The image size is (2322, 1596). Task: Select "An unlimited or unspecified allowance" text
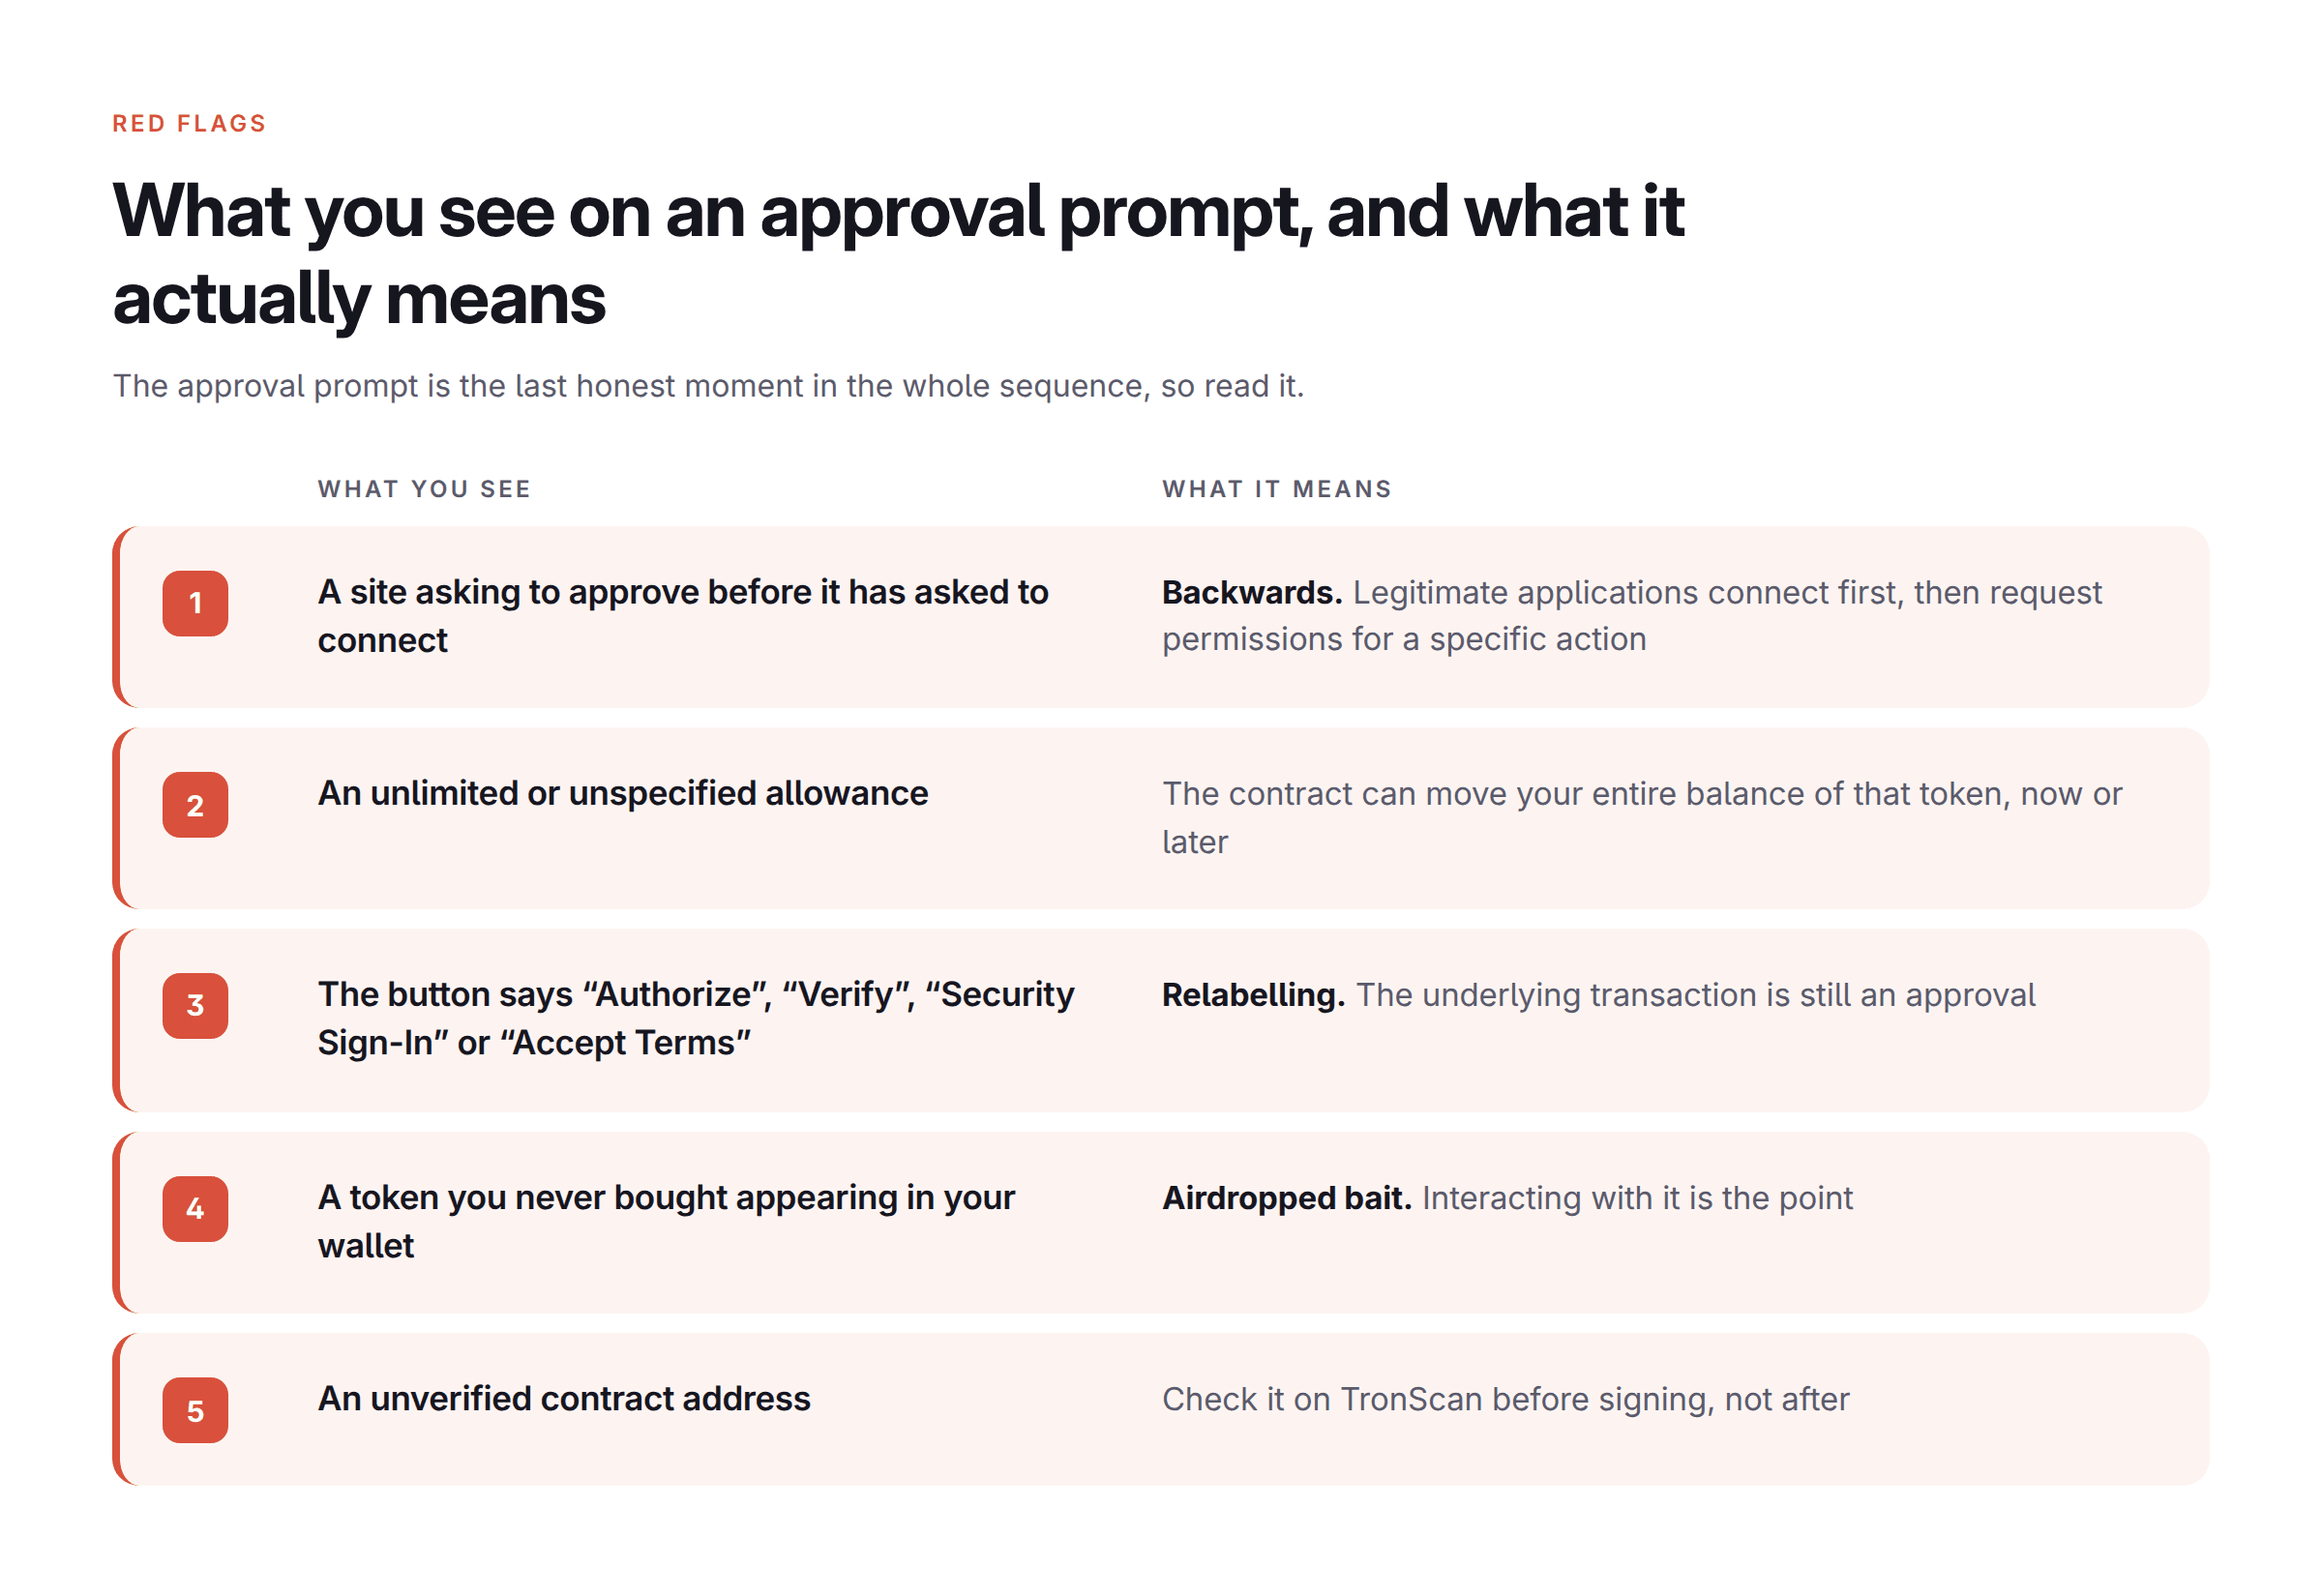(x=623, y=793)
